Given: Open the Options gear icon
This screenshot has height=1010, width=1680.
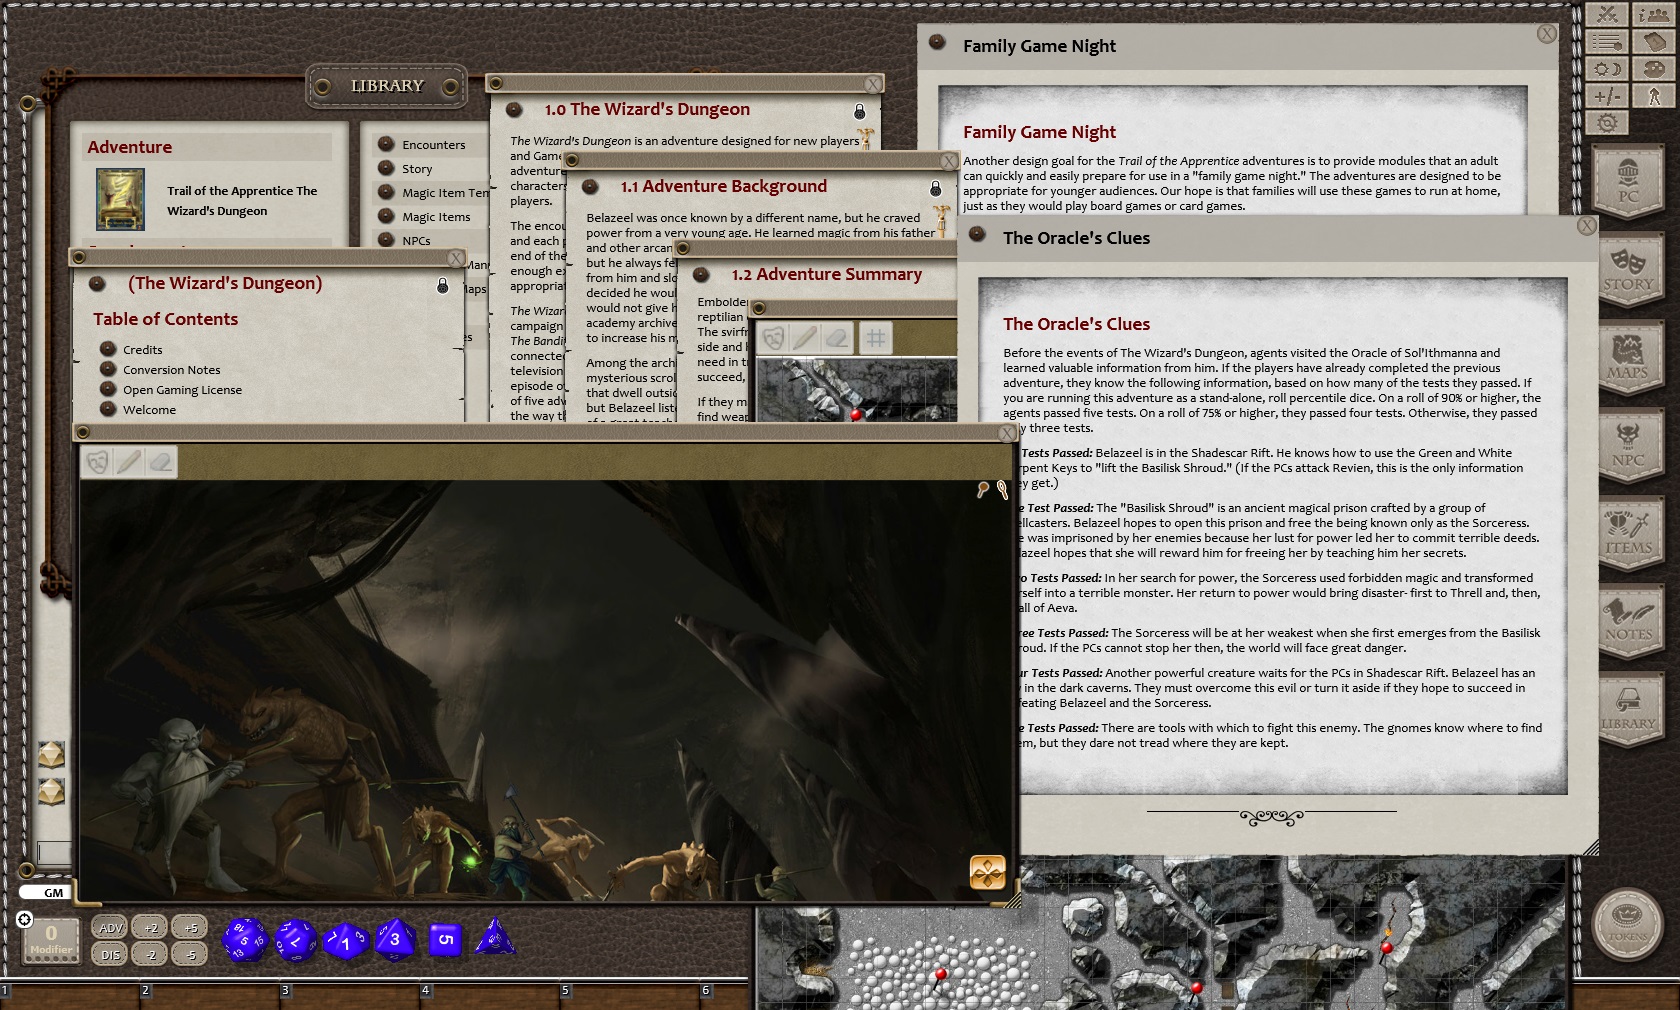Looking at the screenshot, I should tap(1606, 122).
